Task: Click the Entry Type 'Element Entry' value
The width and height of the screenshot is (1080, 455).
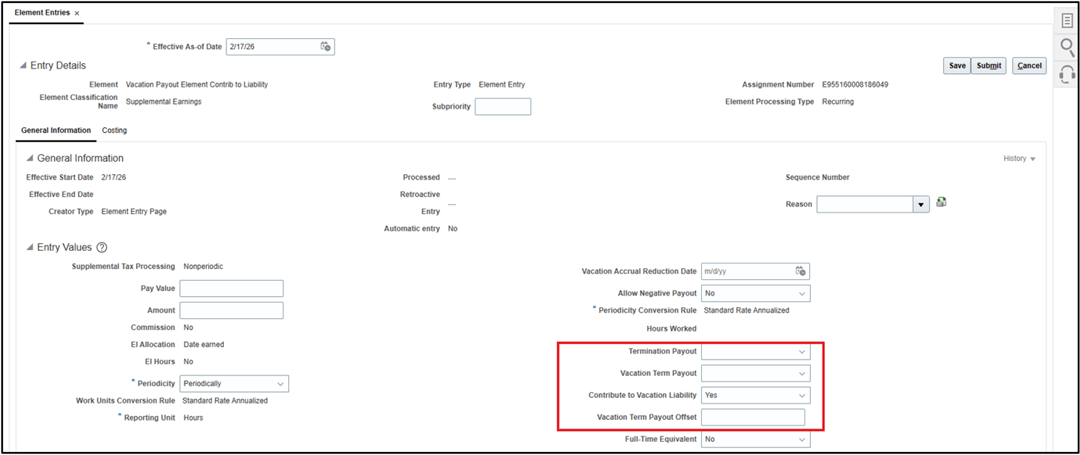Action: point(501,85)
